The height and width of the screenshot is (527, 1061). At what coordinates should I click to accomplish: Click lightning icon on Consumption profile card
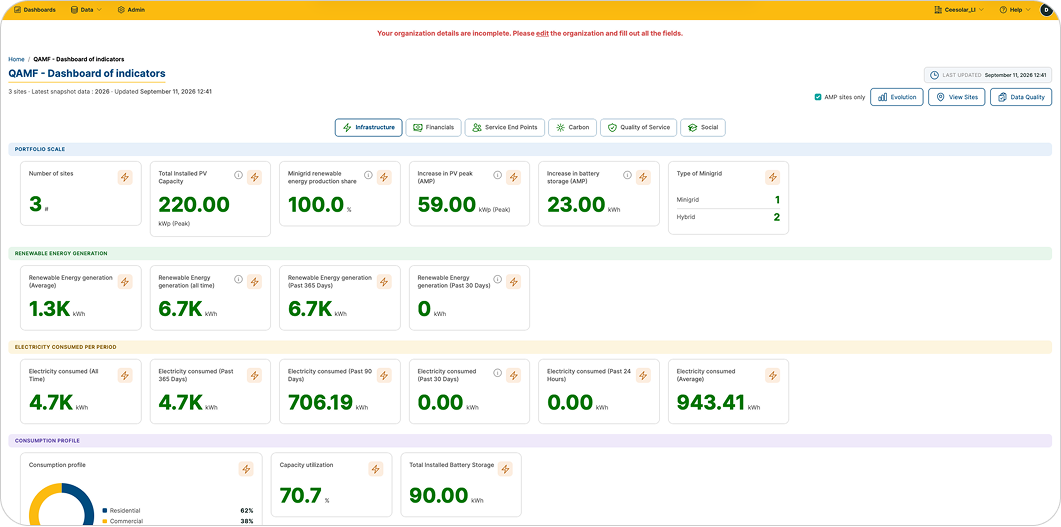click(246, 469)
